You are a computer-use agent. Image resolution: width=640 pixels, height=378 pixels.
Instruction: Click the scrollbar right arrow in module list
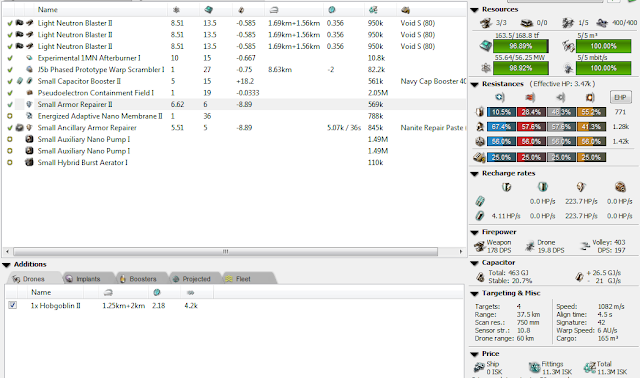coord(460,251)
